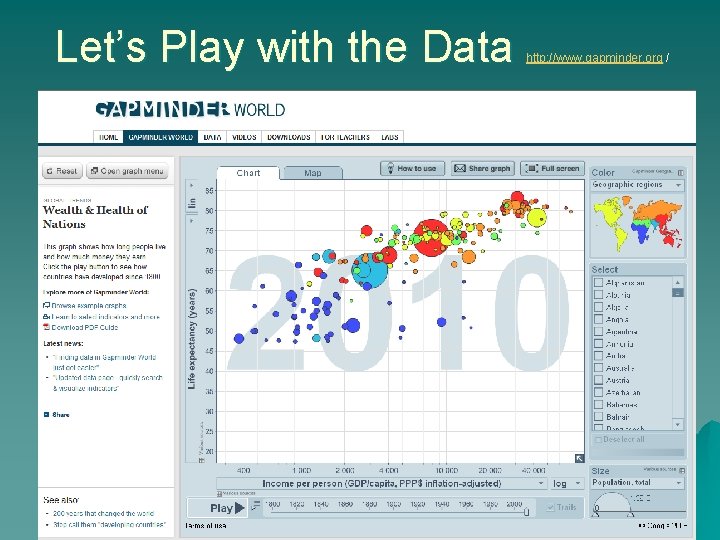Click the Terms of use link
The image size is (720, 540).
[x=206, y=526]
